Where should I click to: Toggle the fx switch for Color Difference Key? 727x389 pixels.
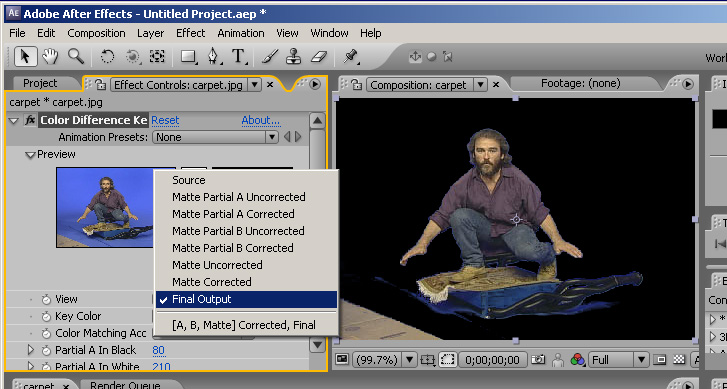pyautogui.click(x=30, y=120)
